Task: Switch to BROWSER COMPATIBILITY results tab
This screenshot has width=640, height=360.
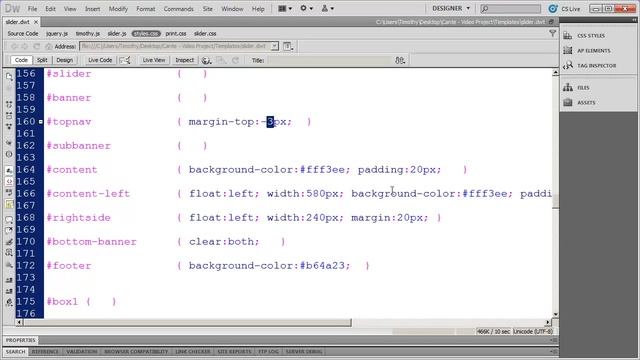Action: point(136,351)
